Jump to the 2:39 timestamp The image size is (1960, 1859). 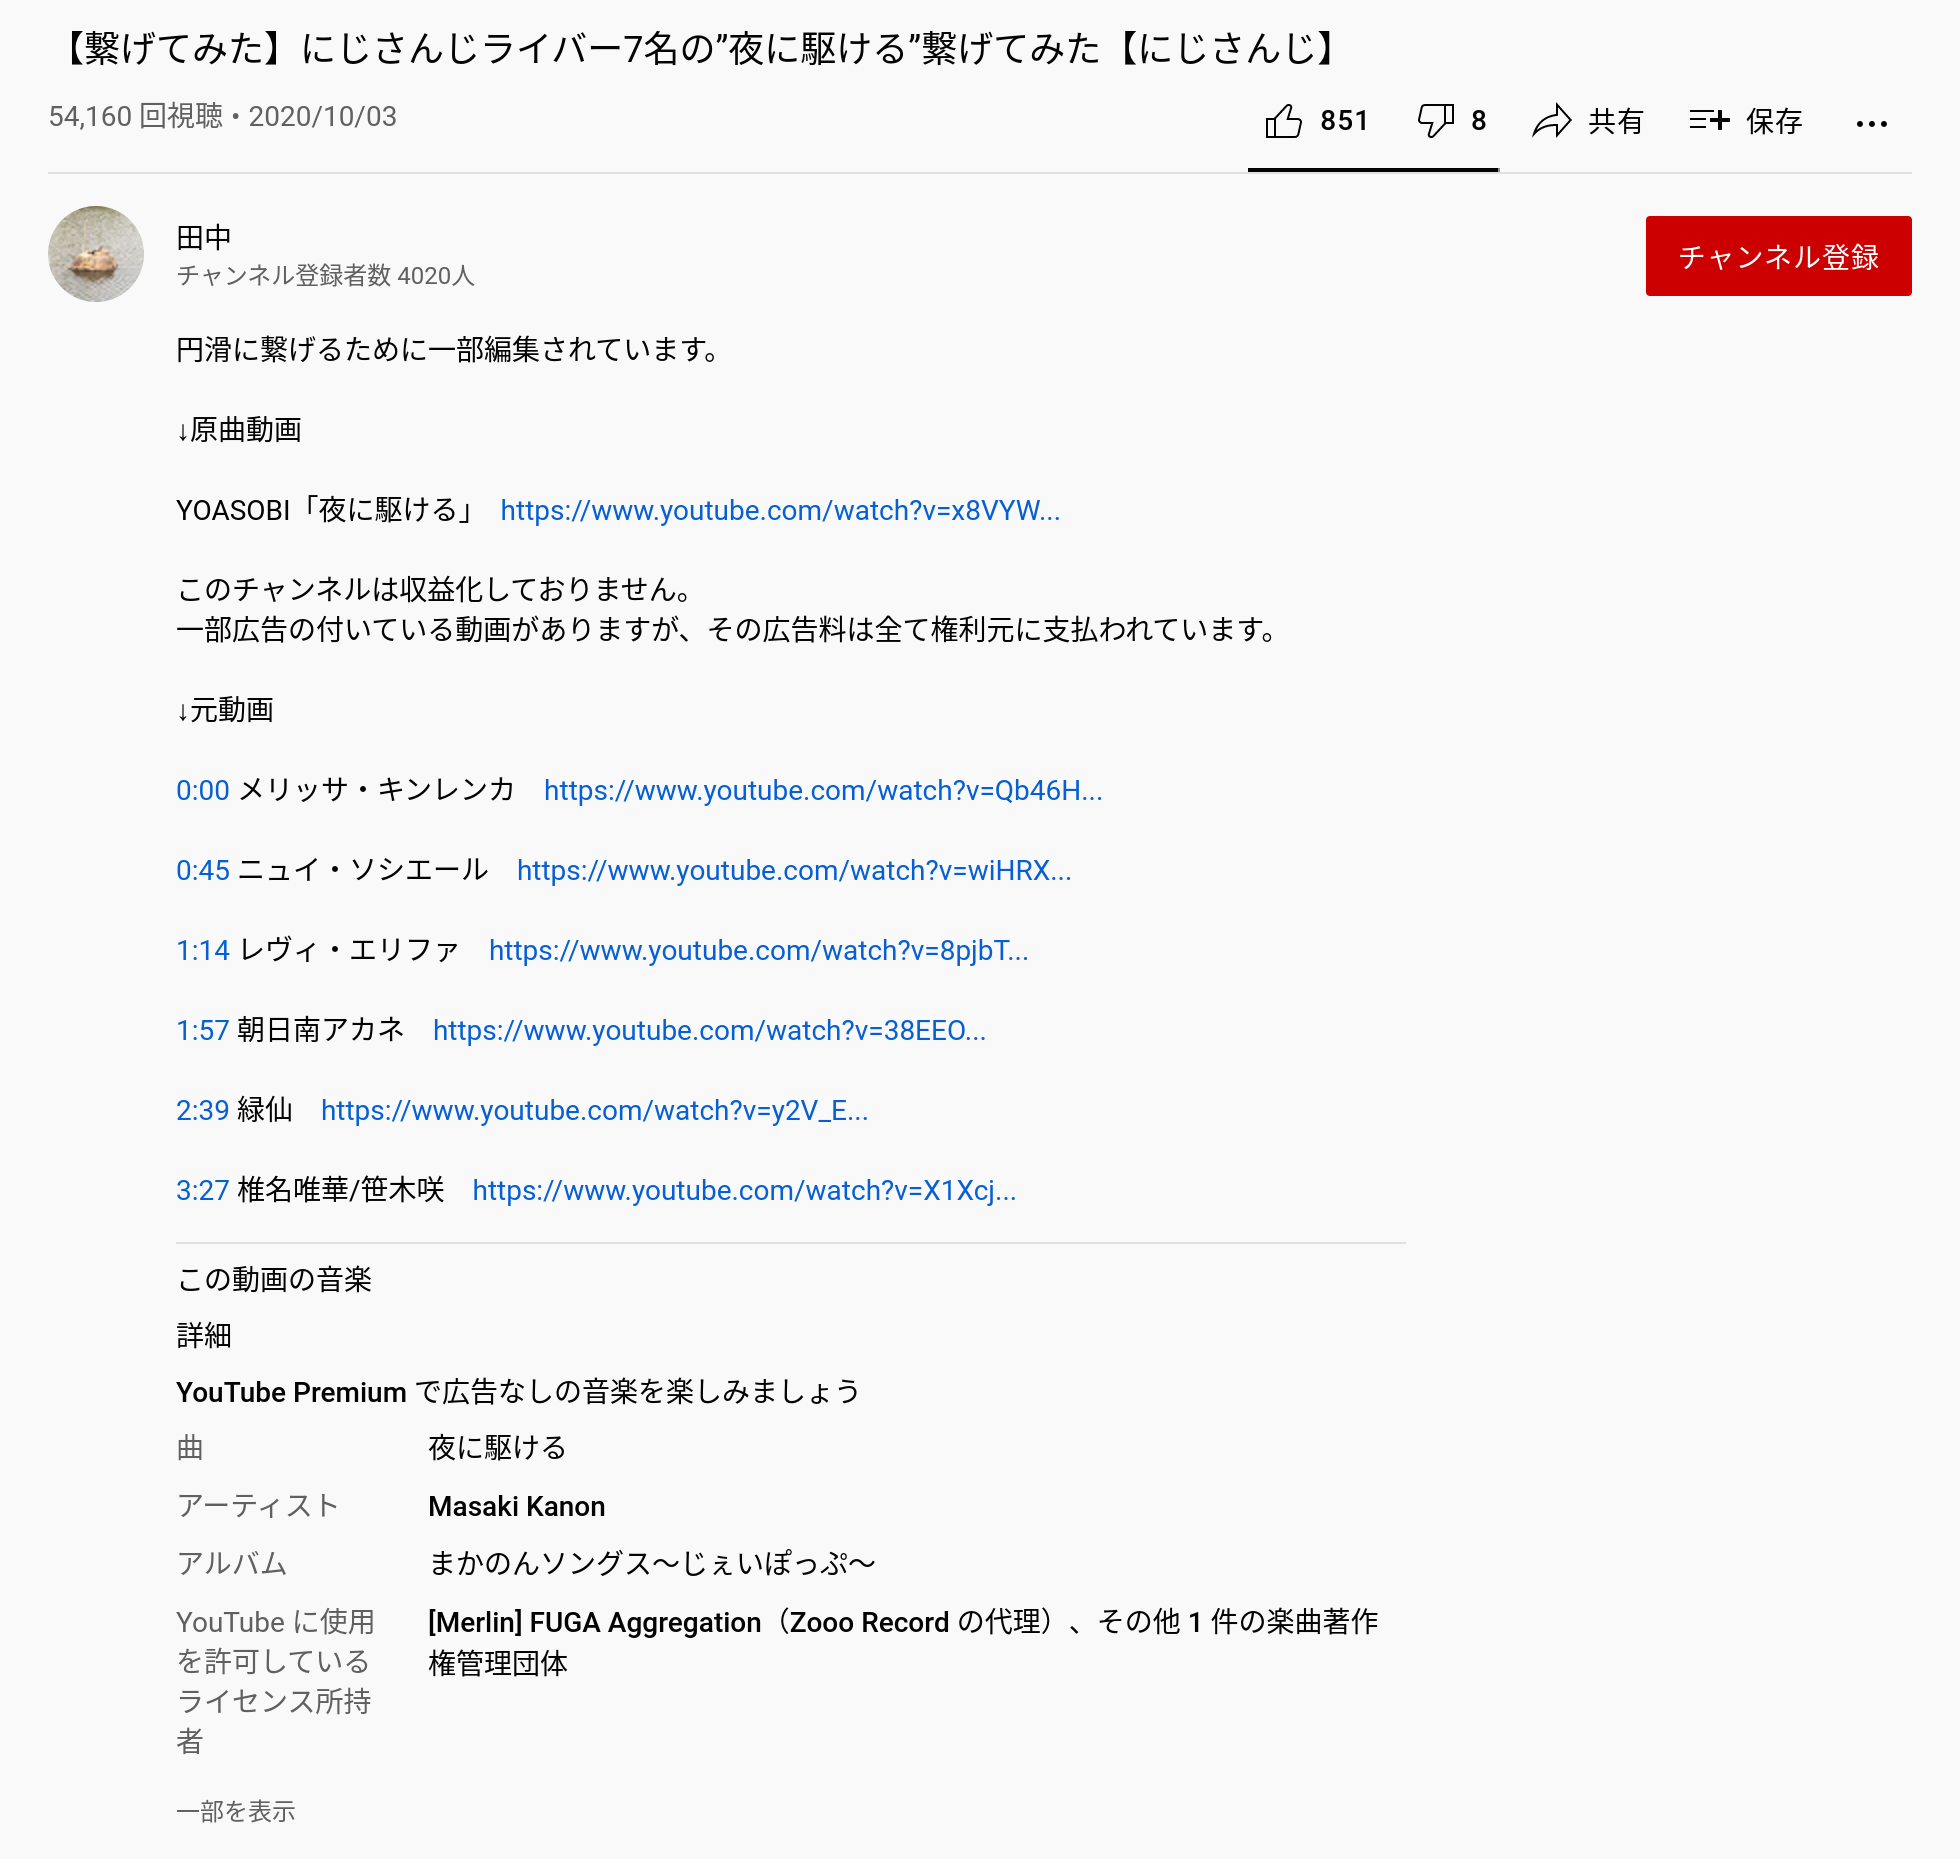click(203, 1110)
